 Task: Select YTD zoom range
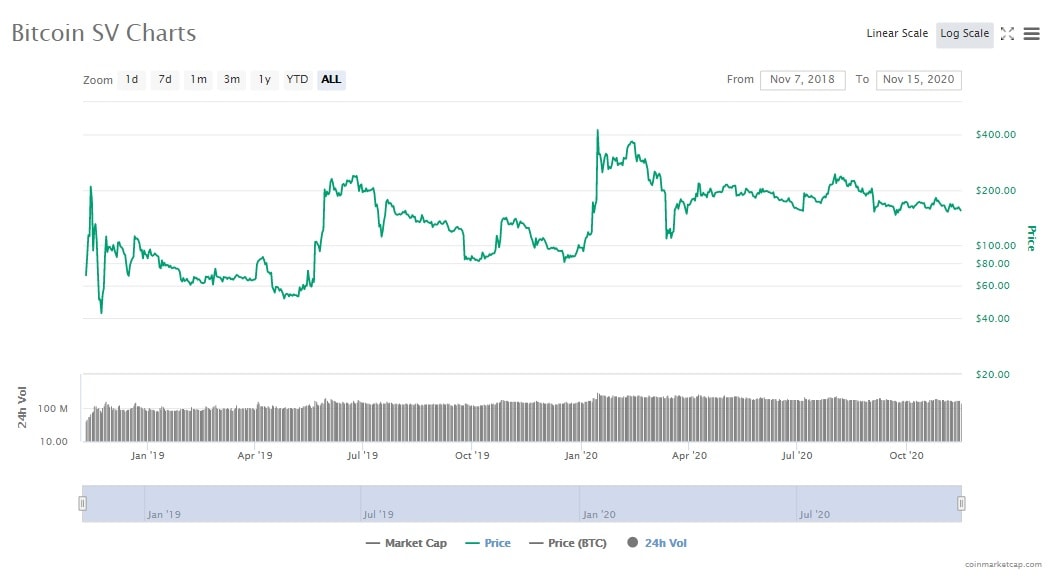coord(297,79)
